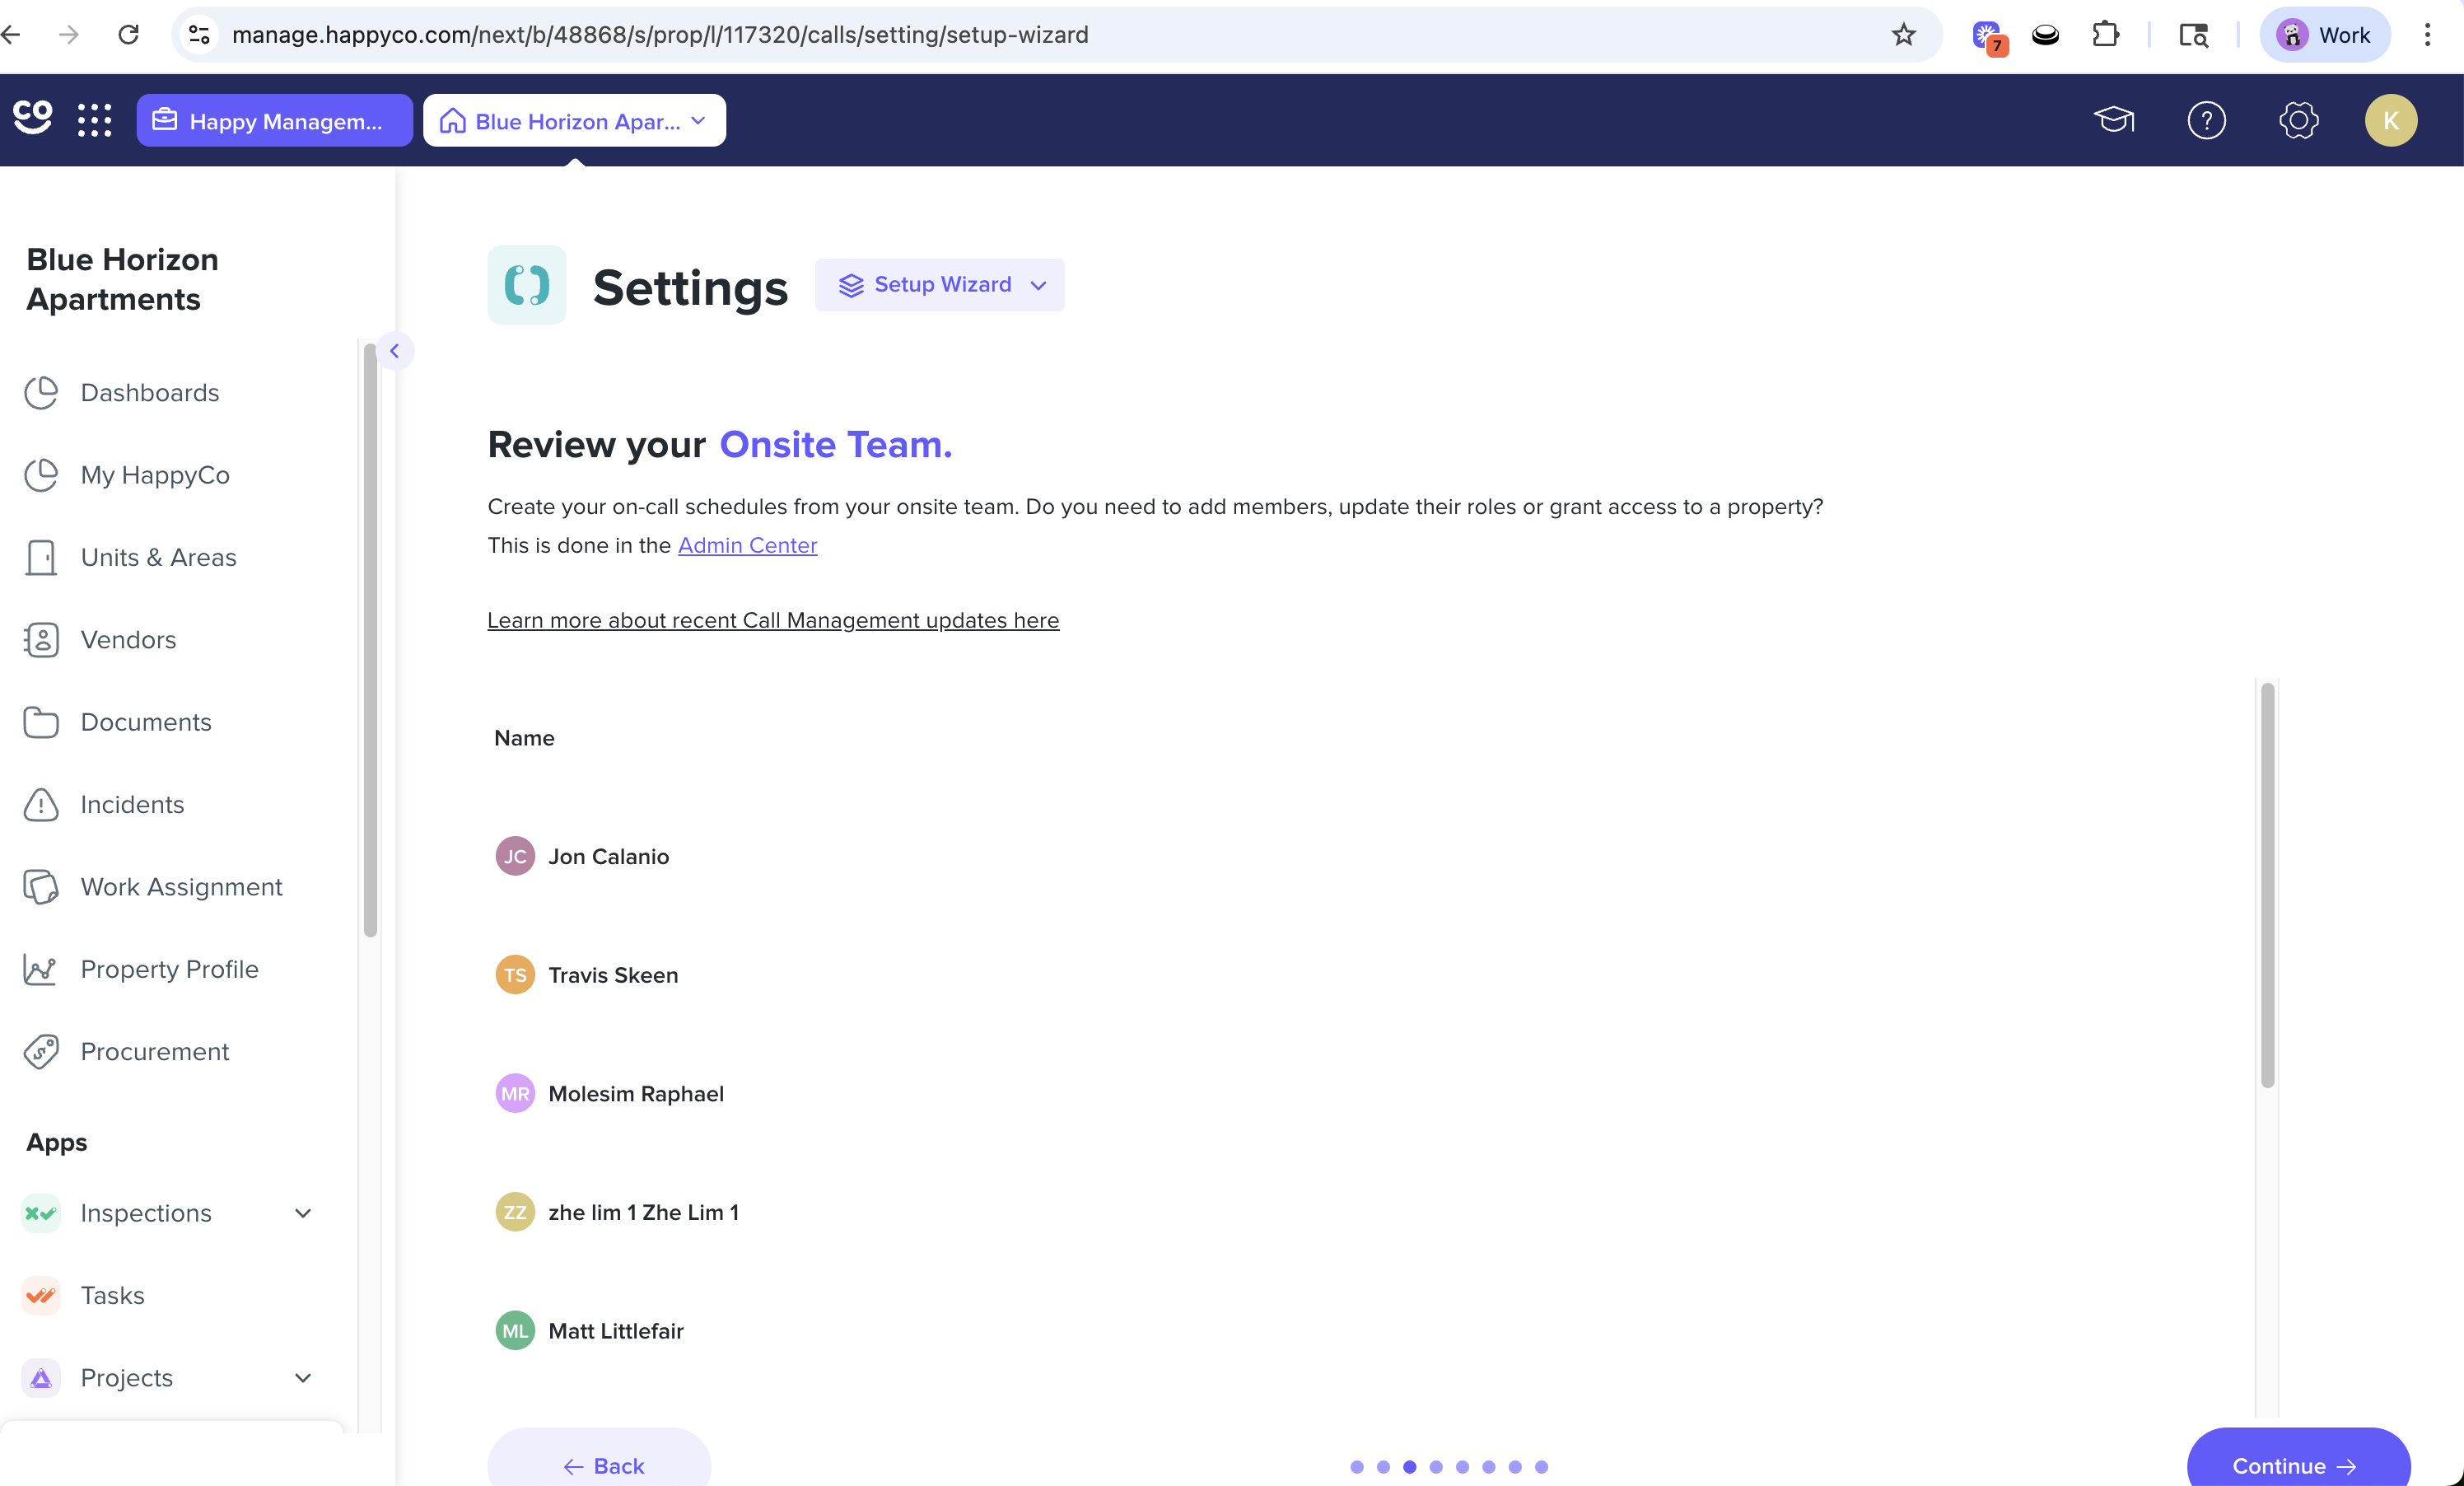Click the JC avatar for Jon Calanio
The image size is (2464, 1486).
click(x=515, y=856)
